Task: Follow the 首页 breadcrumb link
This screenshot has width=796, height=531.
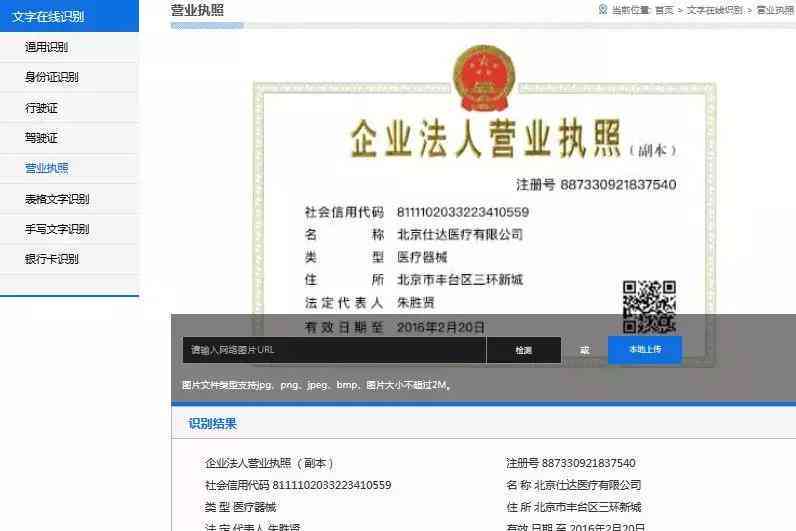Action: [664, 10]
